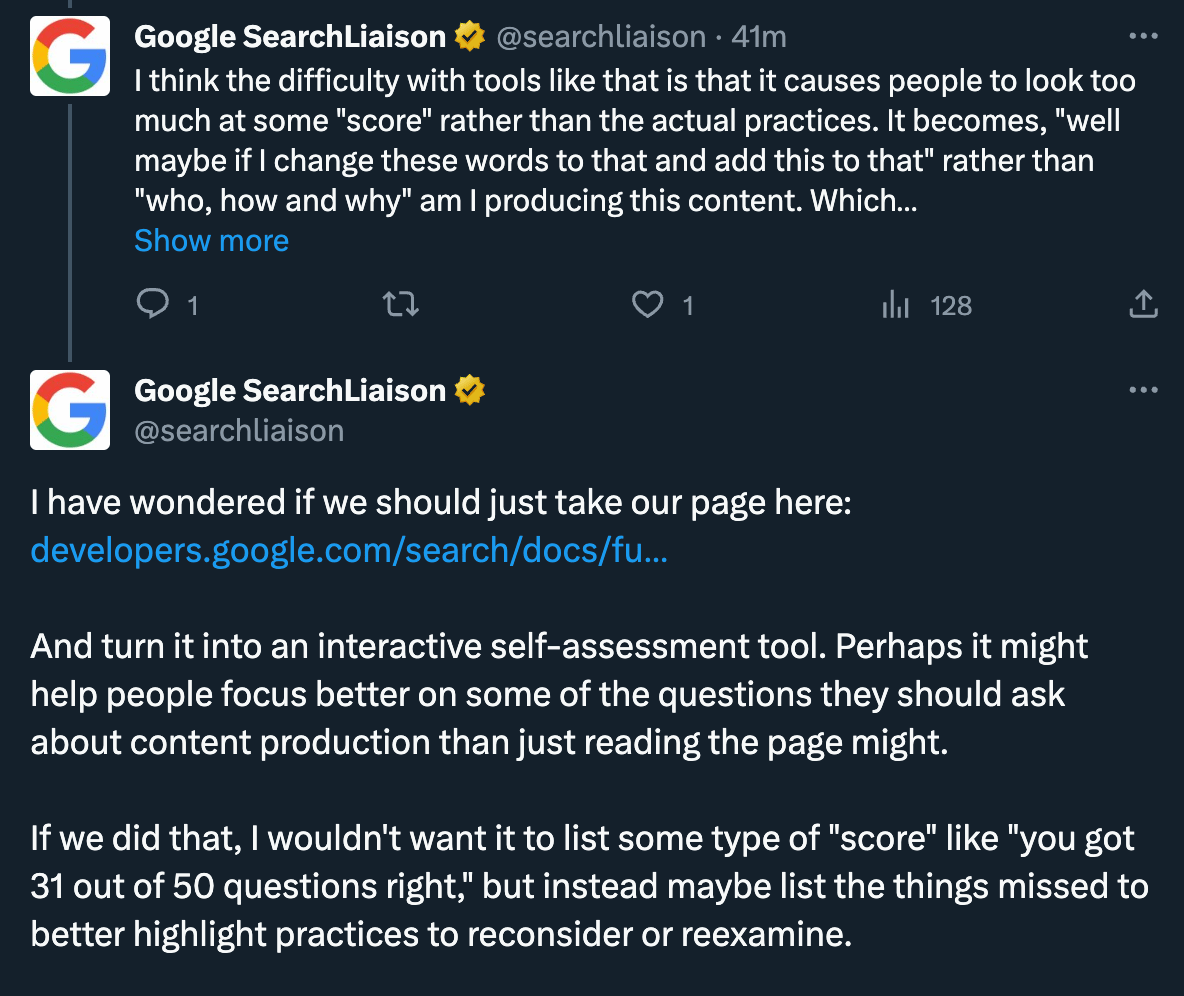Share the first tweet using the upload icon
The height and width of the screenshot is (996, 1184).
1143,304
